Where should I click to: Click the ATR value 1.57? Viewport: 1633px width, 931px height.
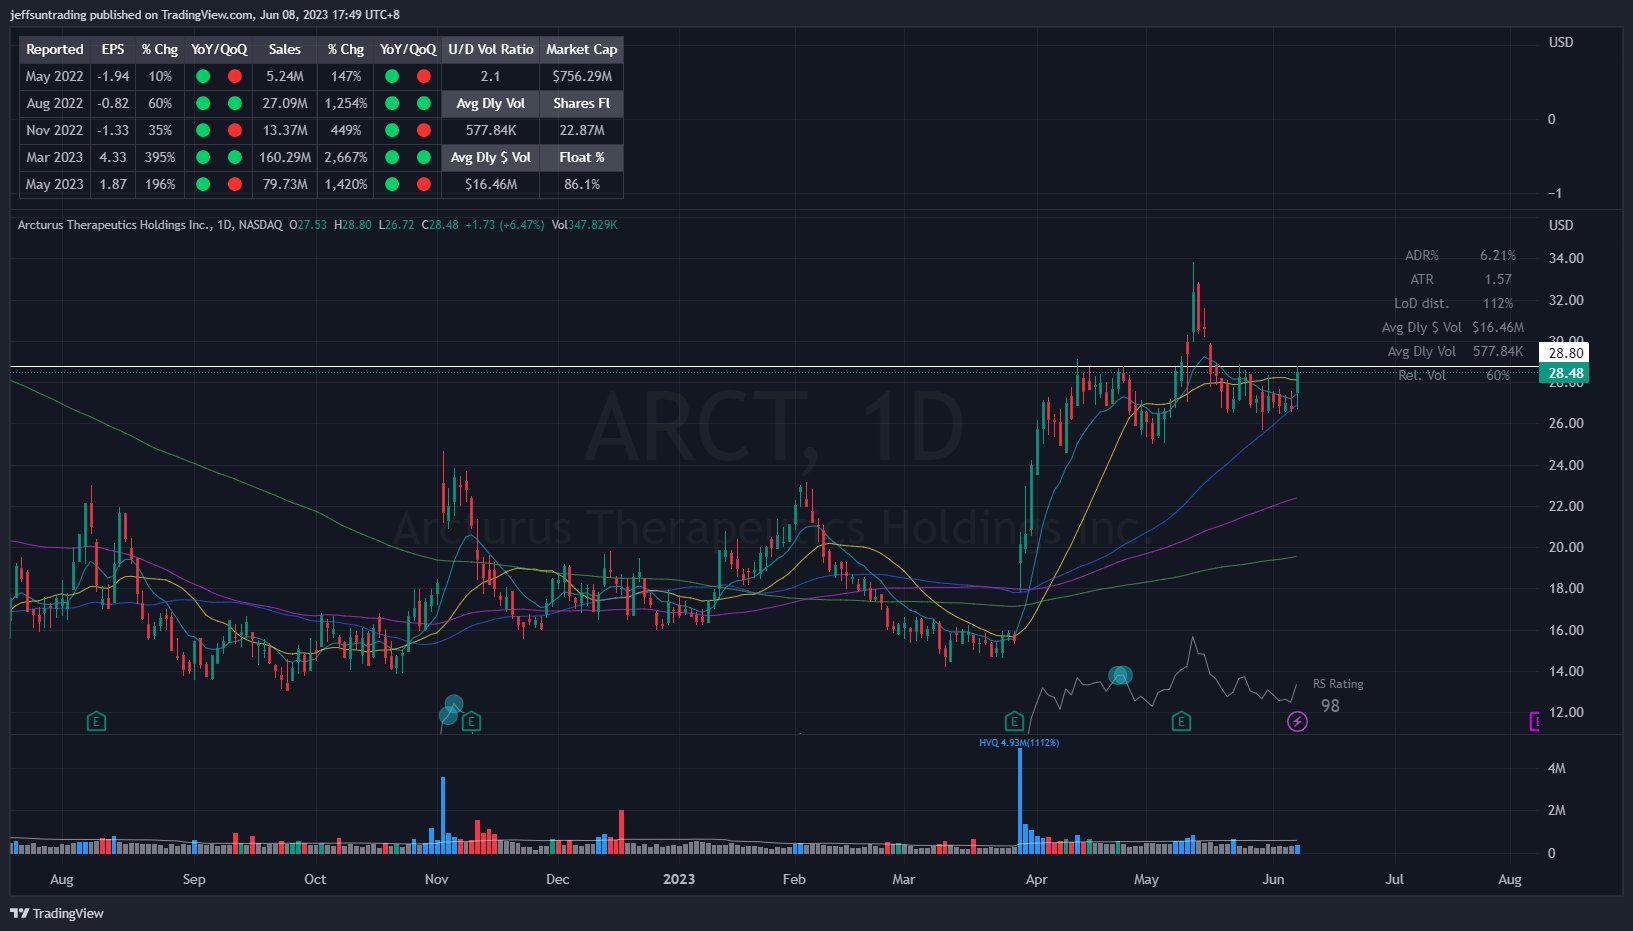tap(1498, 279)
